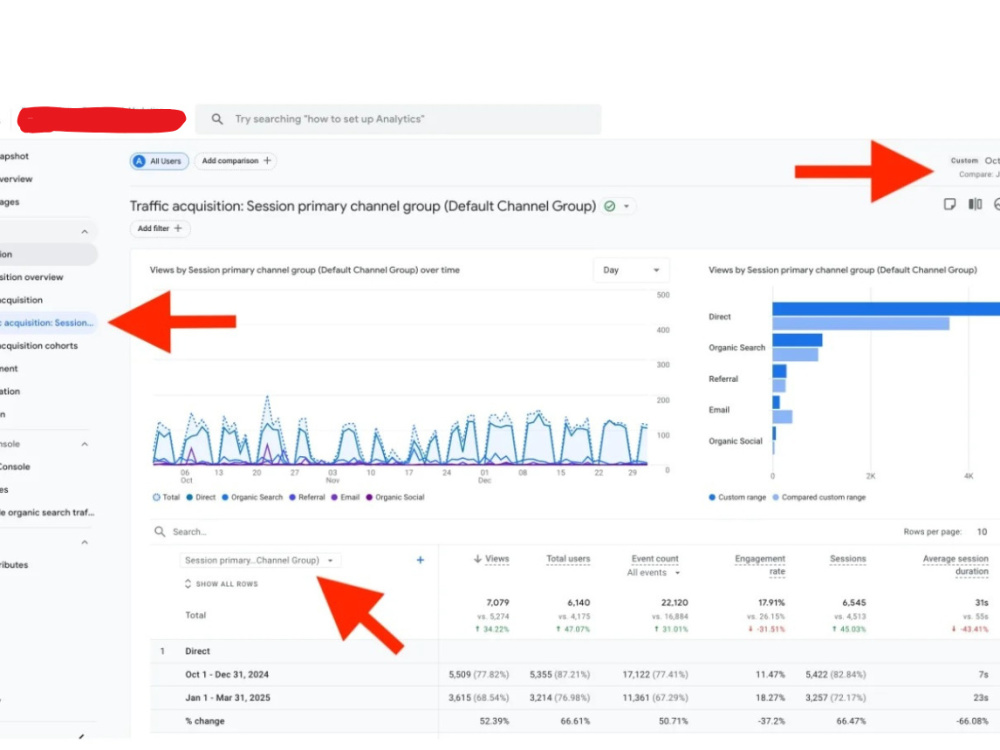The image size is (1000, 750).
Task: Click the edit comparisons columns icon
Action: tap(975, 204)
